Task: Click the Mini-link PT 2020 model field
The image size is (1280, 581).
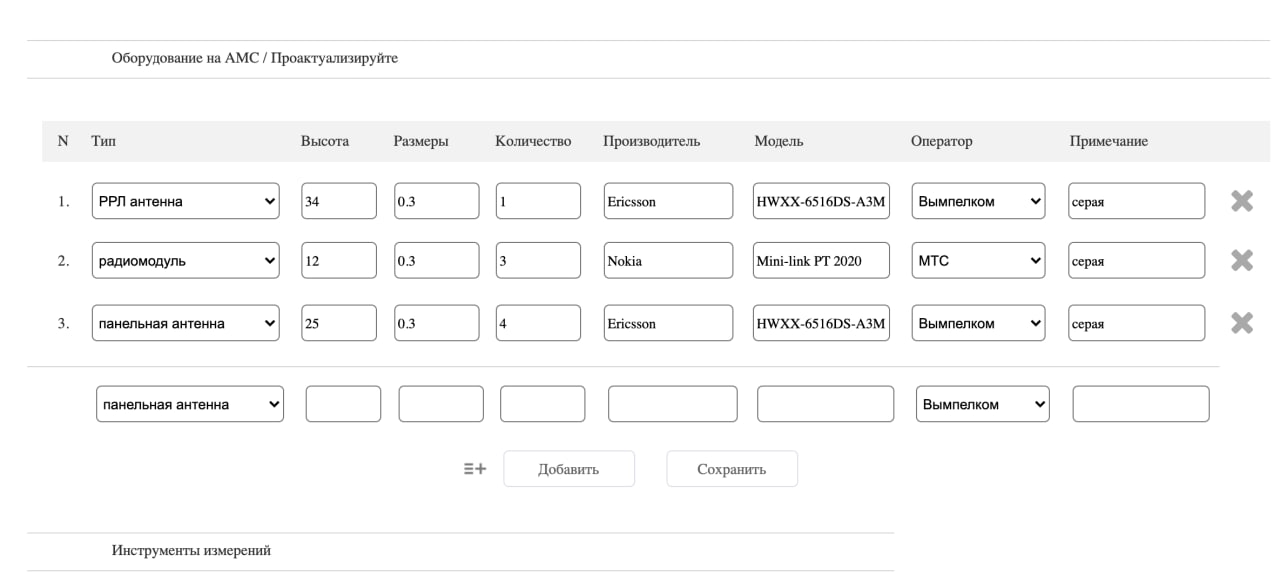Action: pos(821,261)
